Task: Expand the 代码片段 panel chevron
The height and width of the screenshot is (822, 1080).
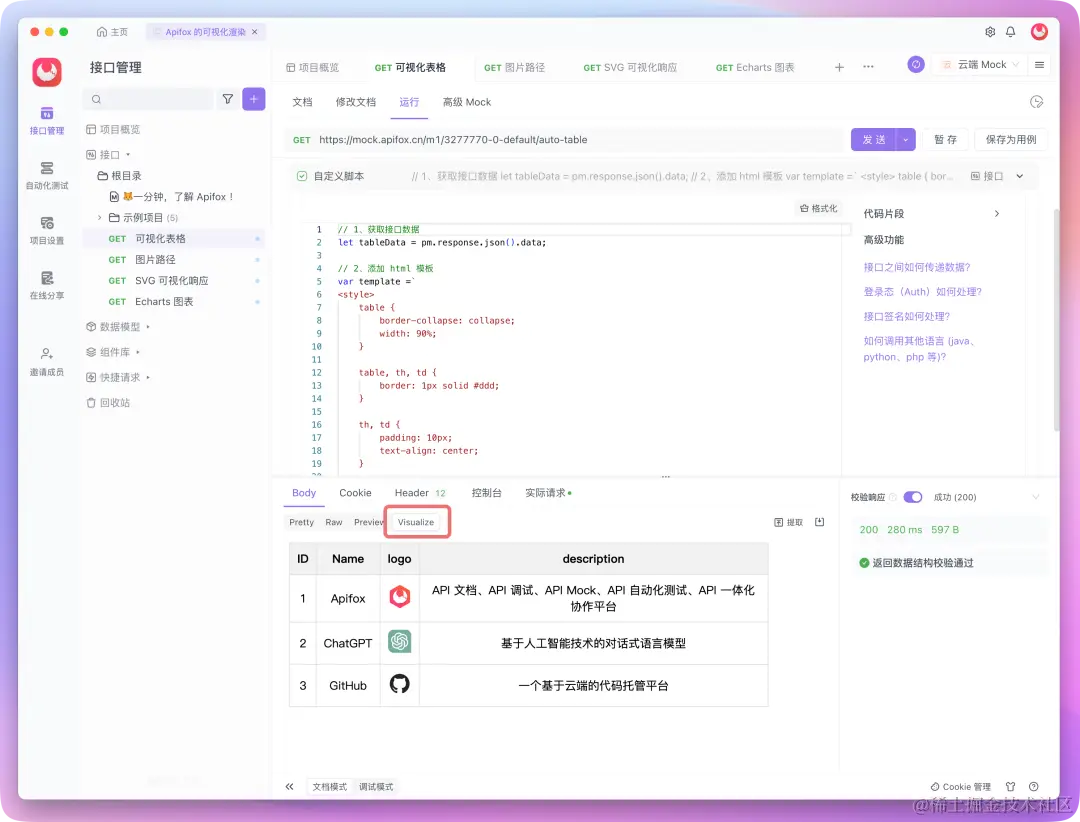Action: 997,214
